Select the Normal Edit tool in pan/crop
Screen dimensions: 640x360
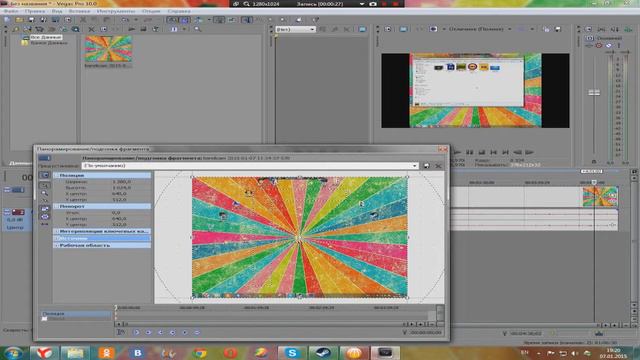(44, 184)
